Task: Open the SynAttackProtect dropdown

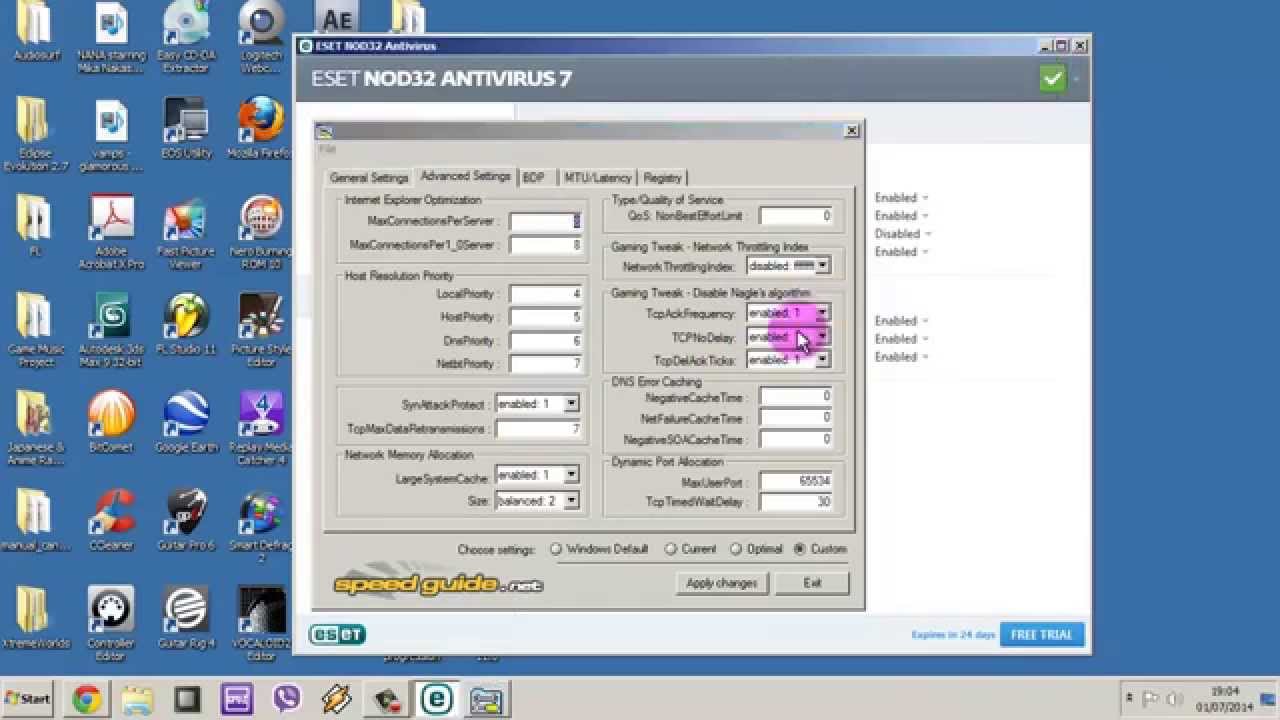Action: pos(571,404)
